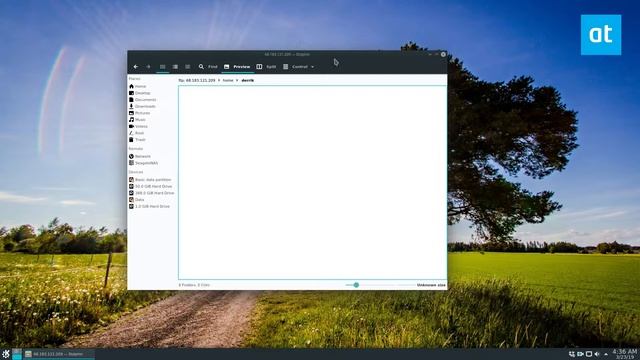The height and width of the screenshot is (360, 640).
Task: Click the folders and files count text
Action: click(x=194, y=285)
